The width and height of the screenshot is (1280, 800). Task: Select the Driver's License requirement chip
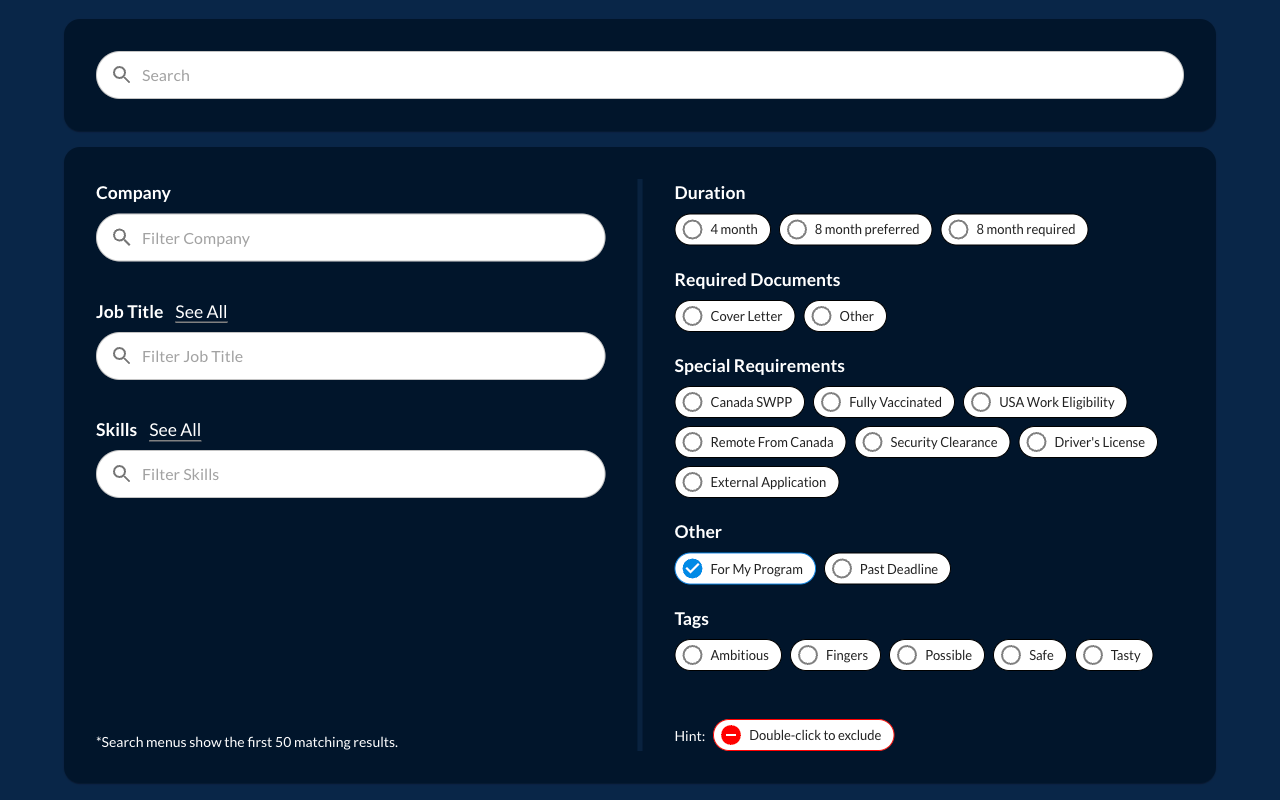(1088, 442)
